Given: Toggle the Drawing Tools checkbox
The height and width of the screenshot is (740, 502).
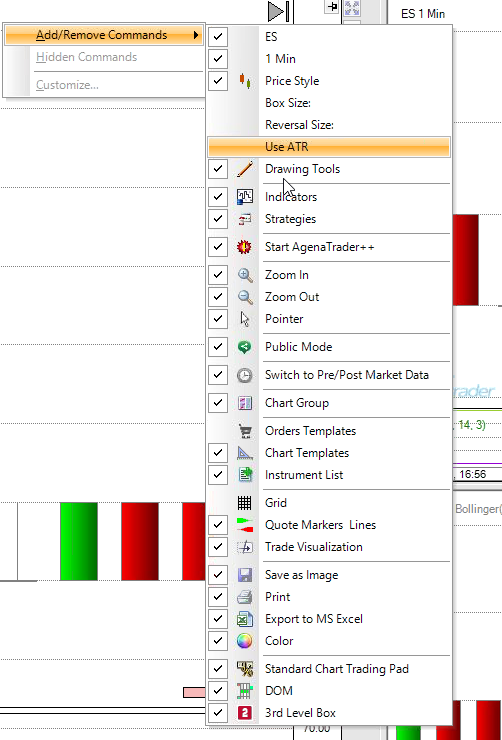Looking at the screenshot, I should point(218,169).
